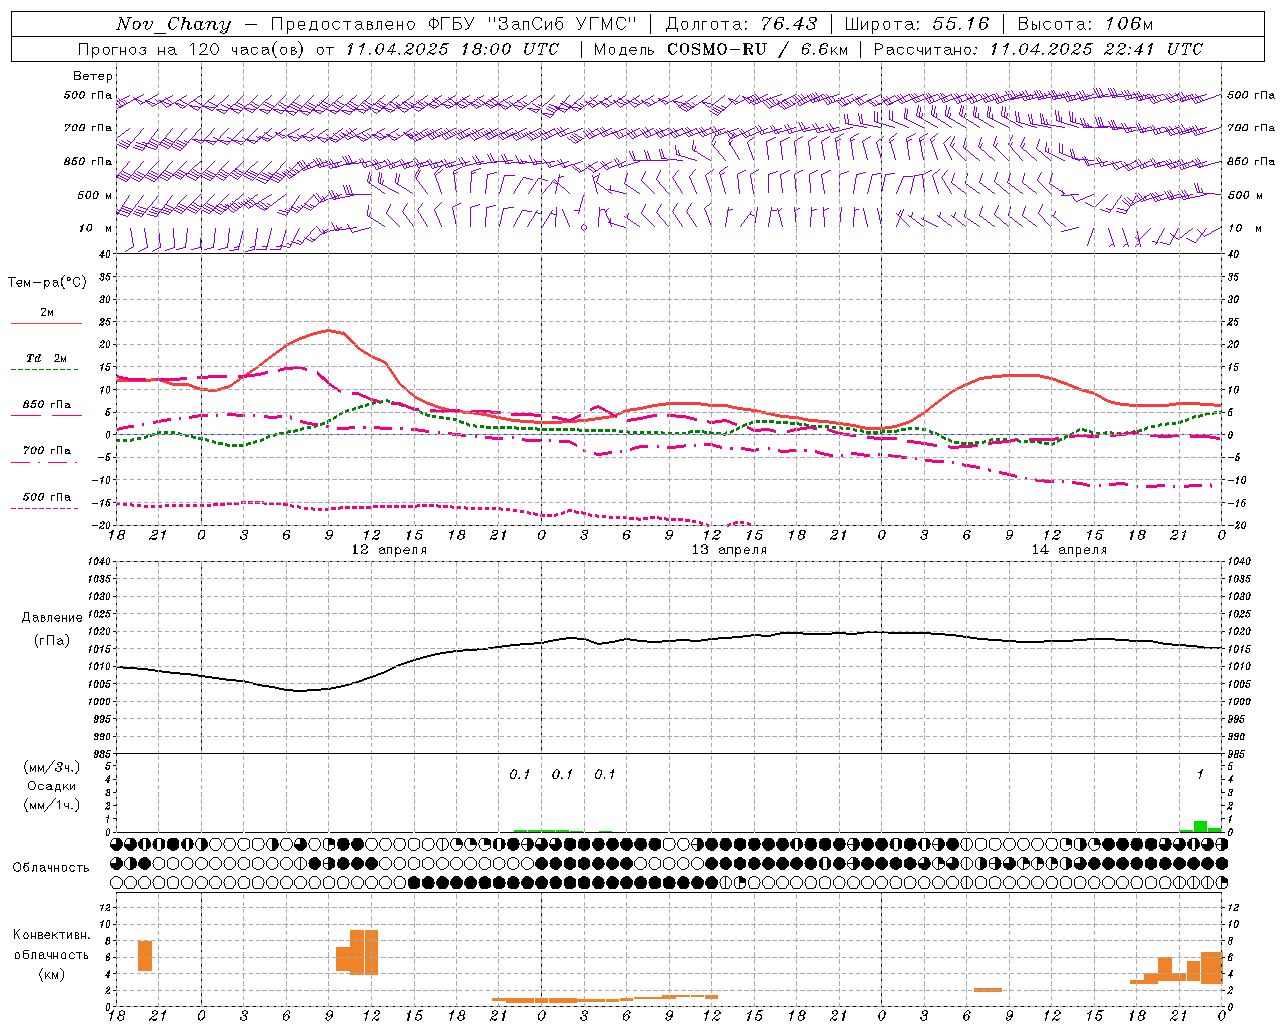
Task: Select the Облачность cloud cover label
Action: pos(51,868)
